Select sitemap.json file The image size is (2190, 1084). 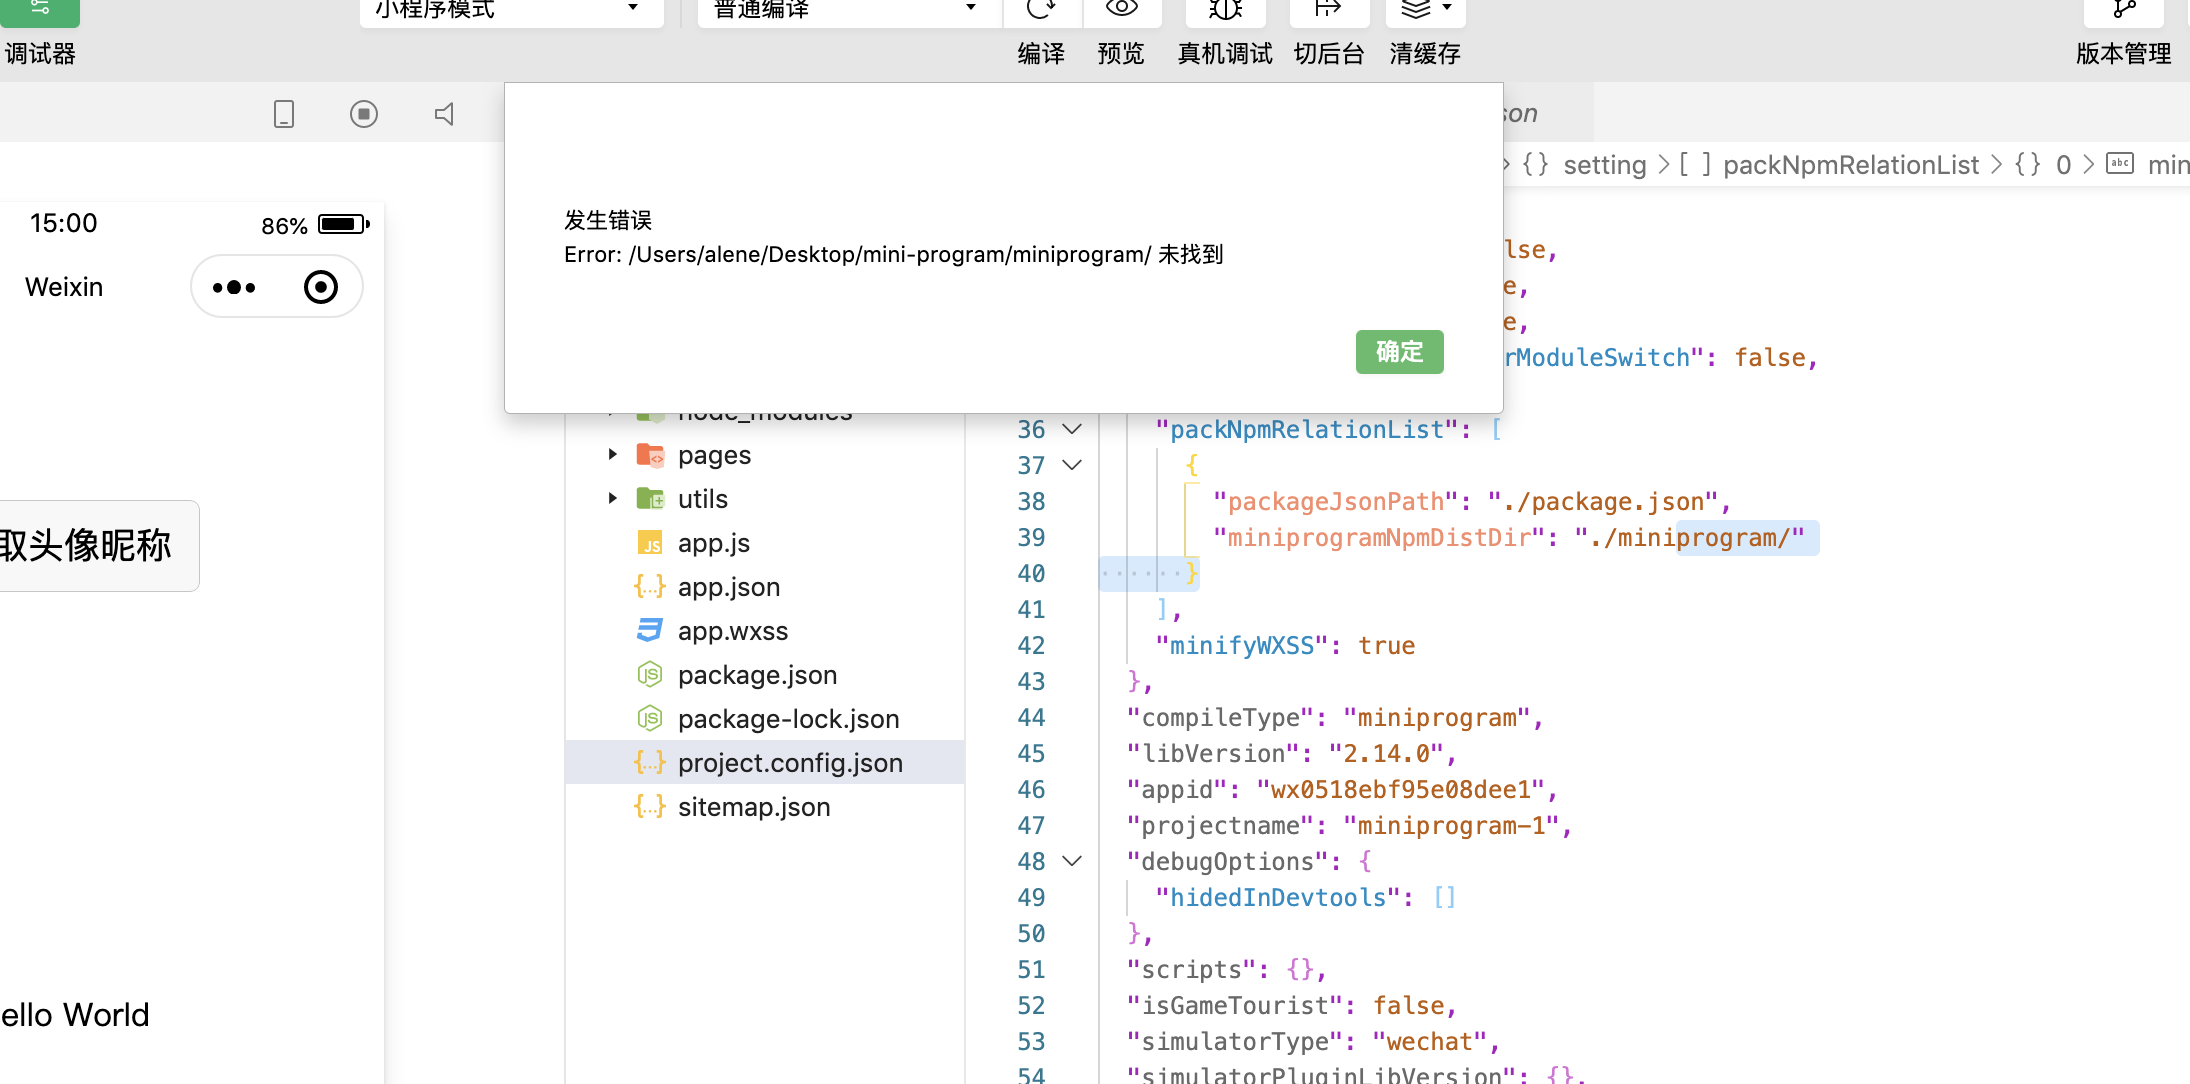click(x=753, y=807)
